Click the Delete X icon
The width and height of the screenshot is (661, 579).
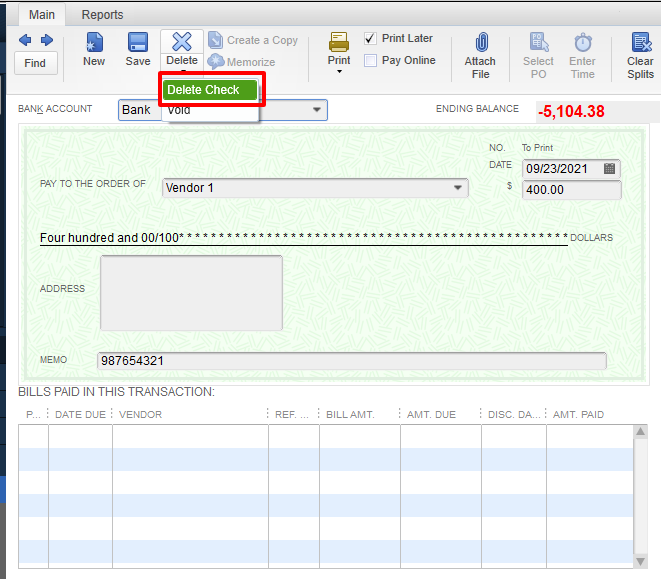point(182,42)
